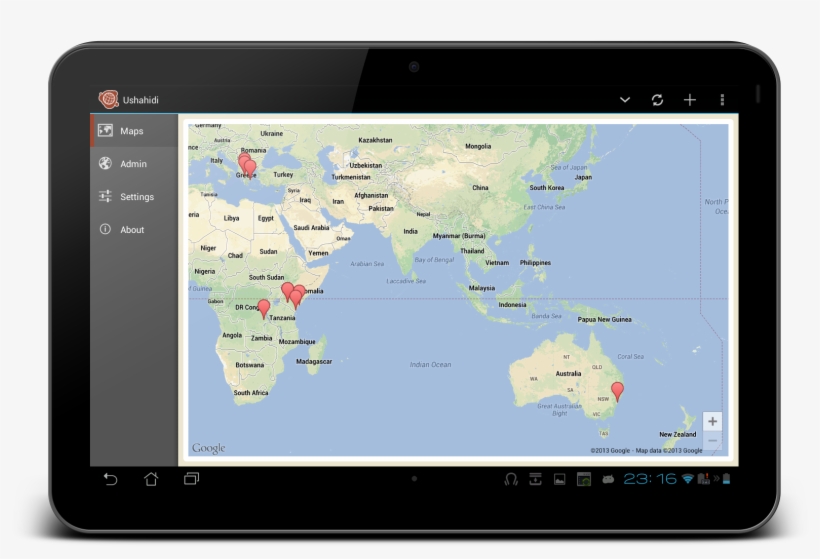Zoom out the map with the minus button
The image size is (820, 559).
[712, 441]
